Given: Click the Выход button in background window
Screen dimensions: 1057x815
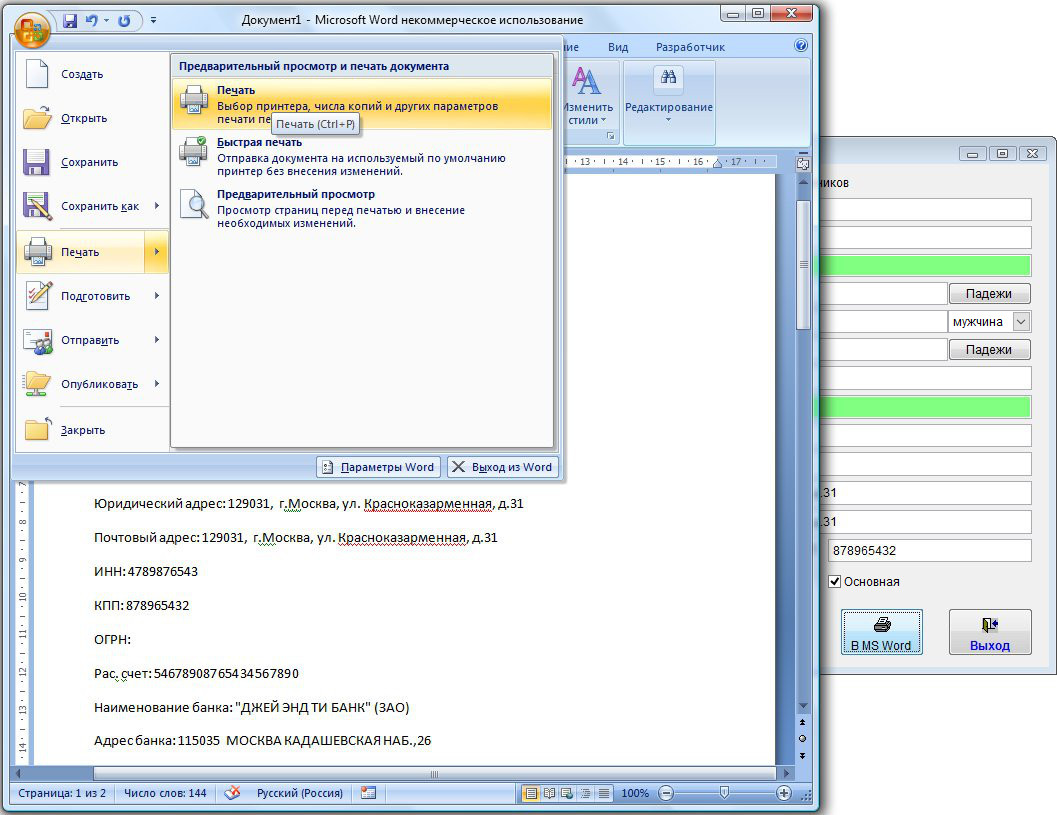Looking at the screenshot, I should 990,632.
